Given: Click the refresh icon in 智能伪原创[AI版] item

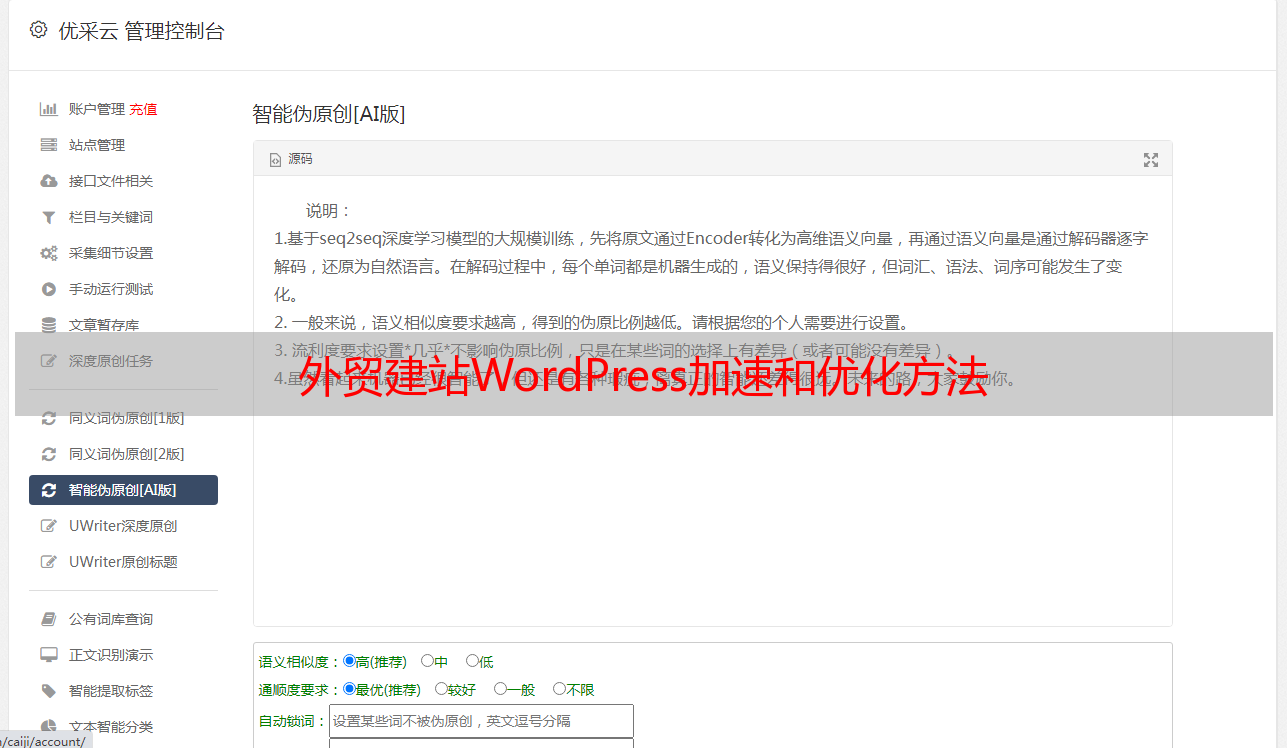Looking at the screenshot, I should click(x=48, y=490).
